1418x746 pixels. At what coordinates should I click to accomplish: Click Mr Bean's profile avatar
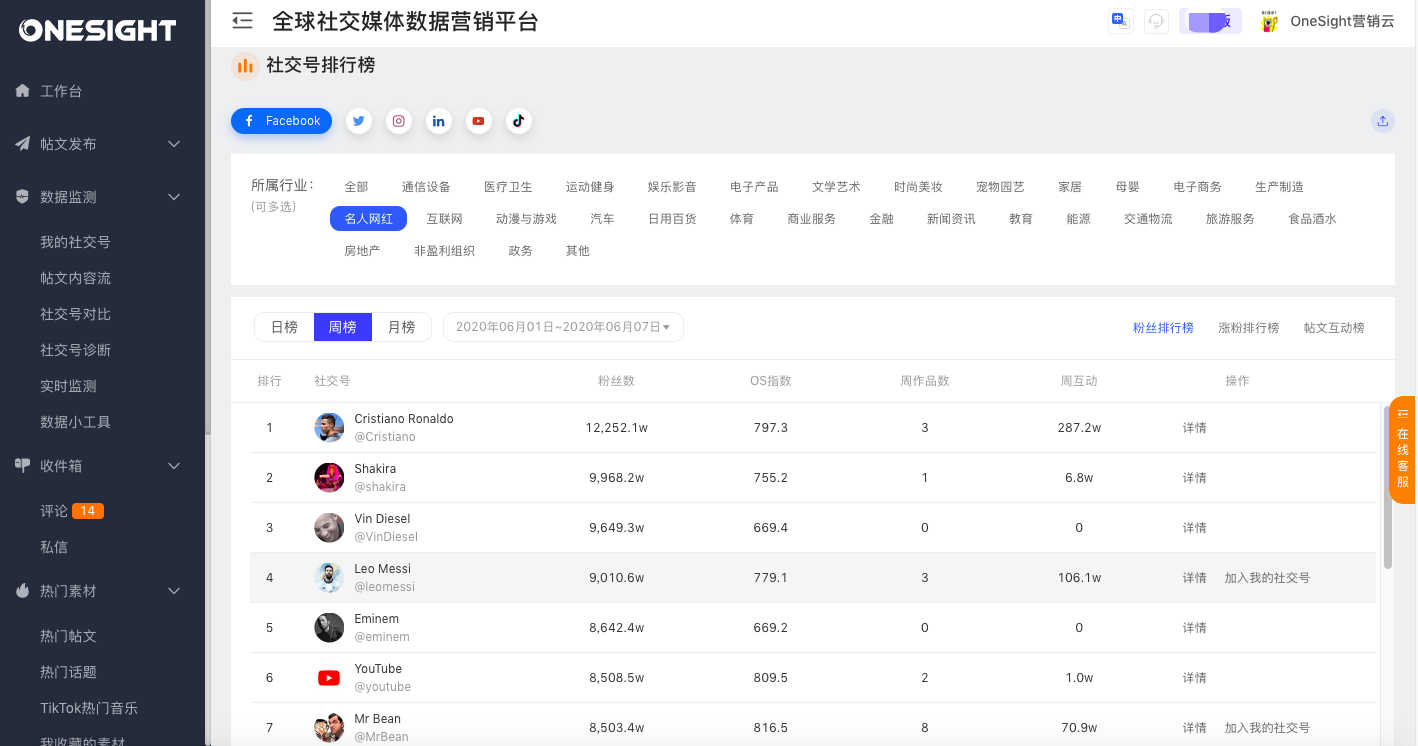click(329, 728)
